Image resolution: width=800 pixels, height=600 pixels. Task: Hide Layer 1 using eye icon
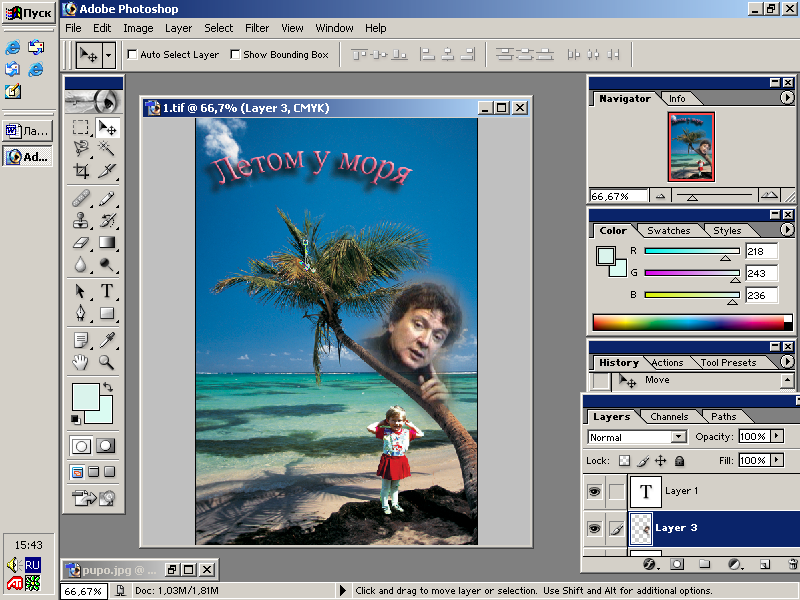pyautogui.click(x=594, y=491)
